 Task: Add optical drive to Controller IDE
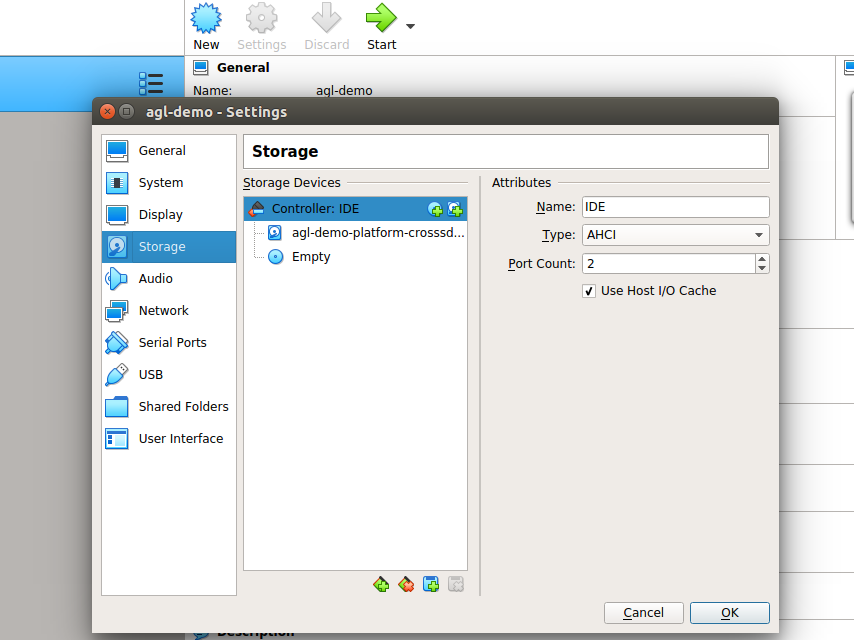click(x=435, y=209)
